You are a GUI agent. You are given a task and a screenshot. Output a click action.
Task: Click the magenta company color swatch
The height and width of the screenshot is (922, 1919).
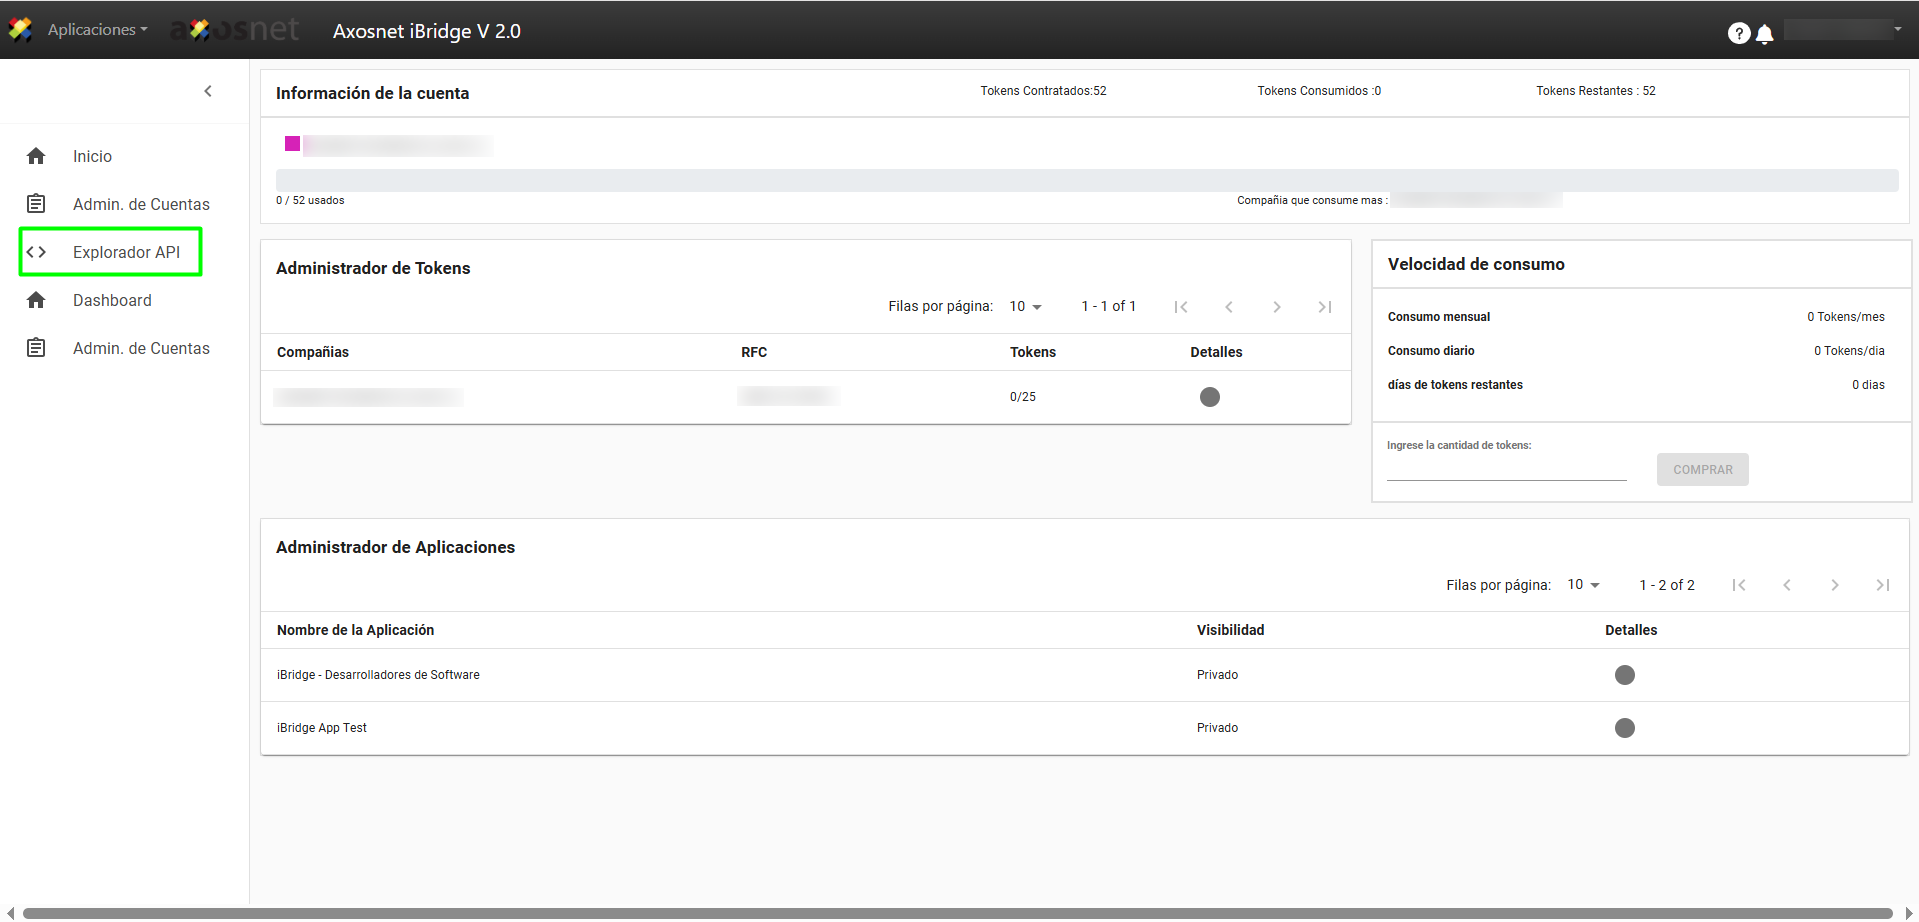click(x=292, y=144)
